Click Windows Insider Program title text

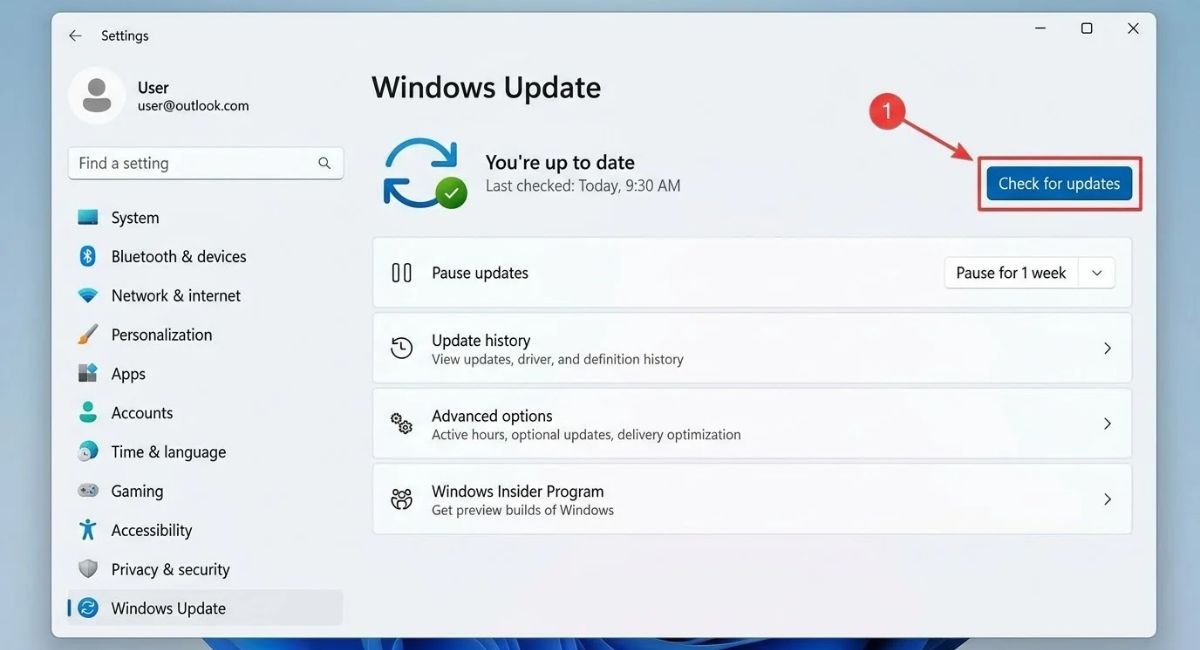pos(518,491)
